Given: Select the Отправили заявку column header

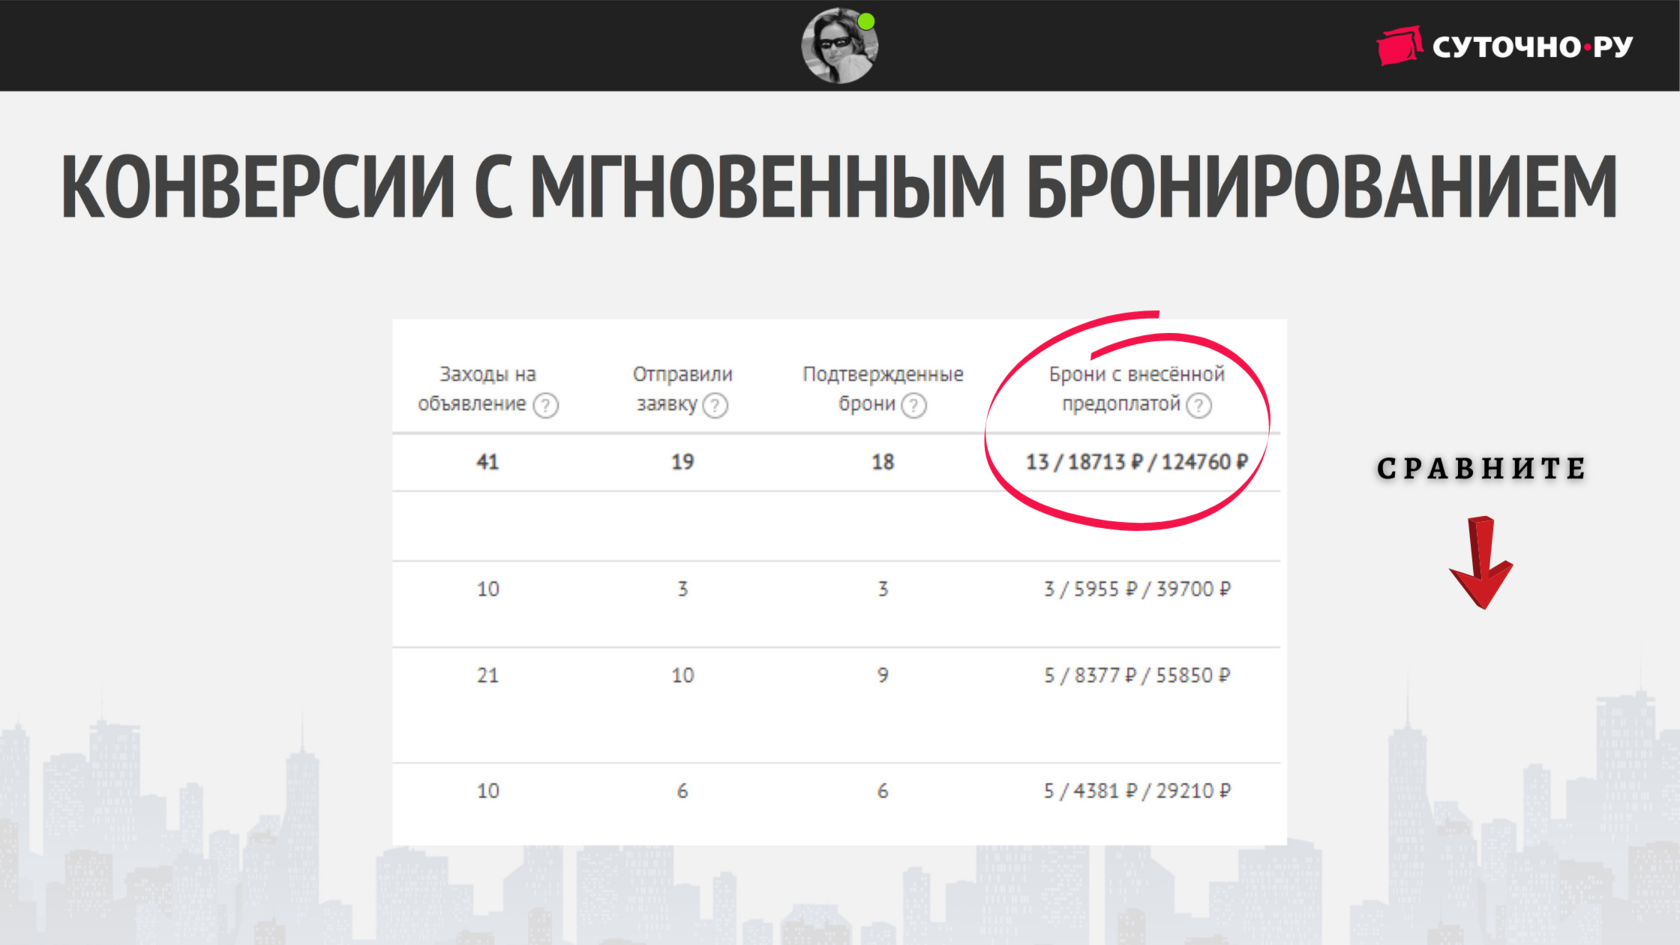Looking at the screenshot, I should [x=683, y=389].
